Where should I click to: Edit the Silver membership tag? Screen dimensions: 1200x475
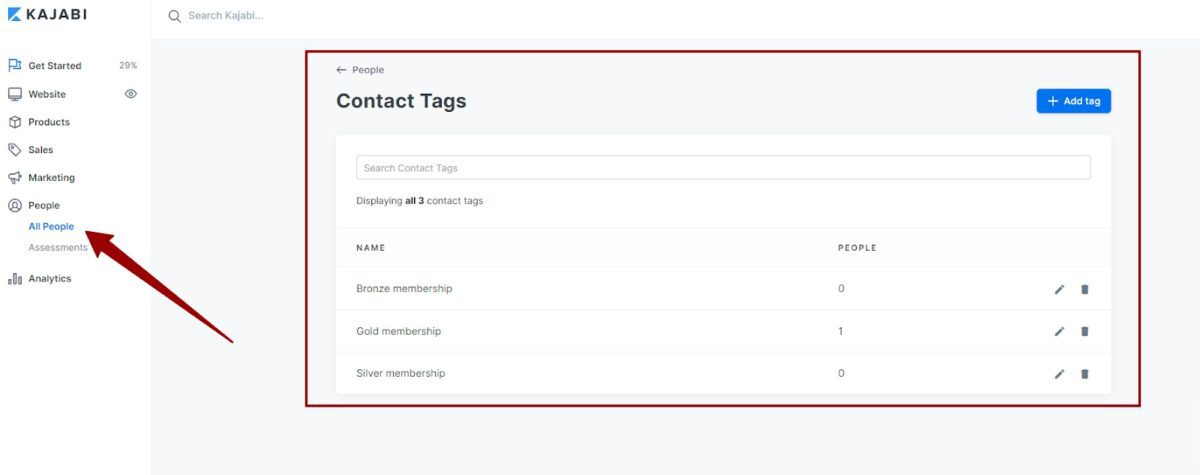(x=1060, y=374)
